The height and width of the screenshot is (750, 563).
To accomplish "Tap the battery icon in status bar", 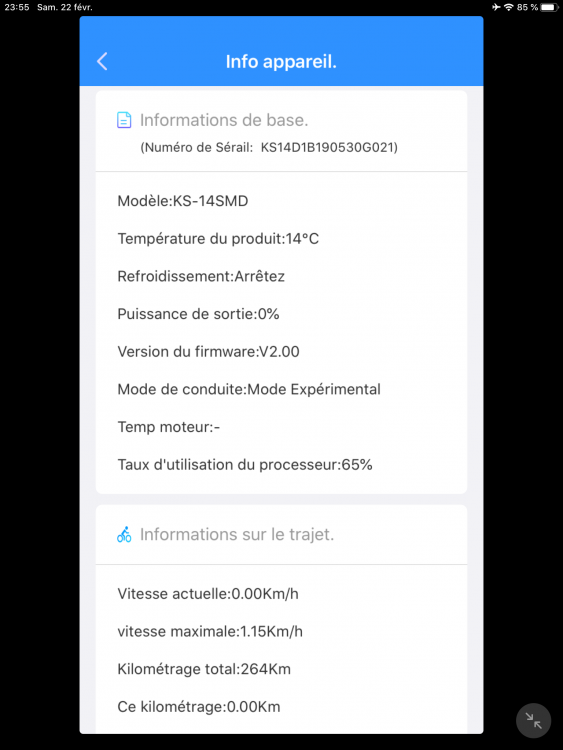I will click(550, 7).
